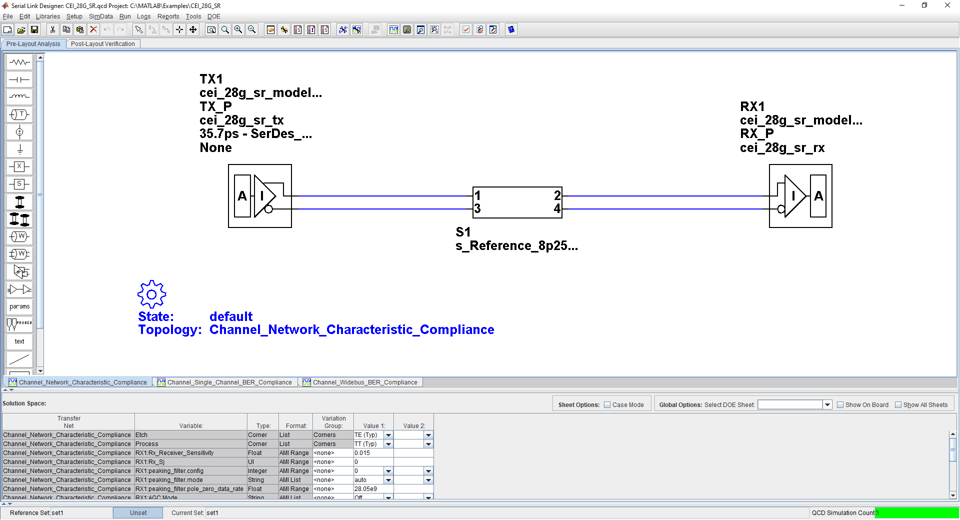Check the Show All Sheets option
960x520 pixels.
click(x=898, y=405)
